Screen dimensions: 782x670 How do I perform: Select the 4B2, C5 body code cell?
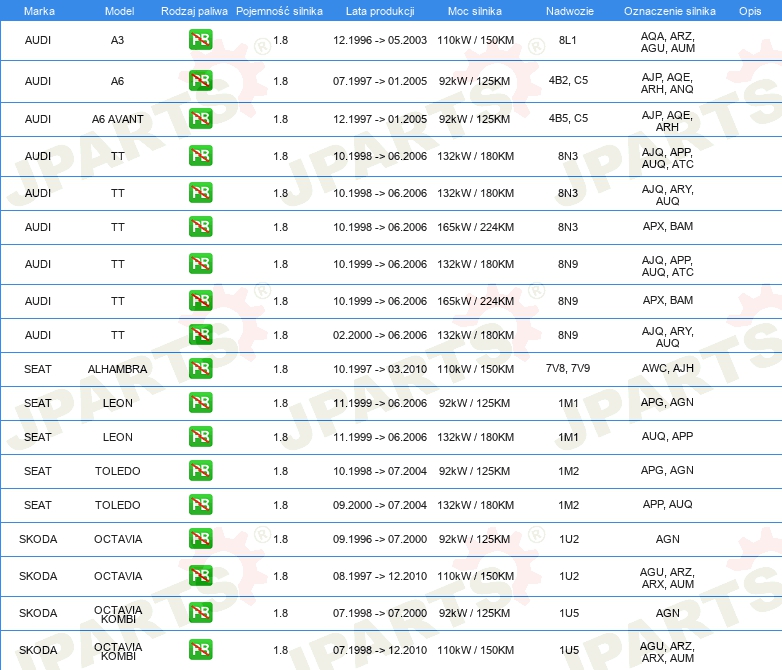click(x=568, y=80)
